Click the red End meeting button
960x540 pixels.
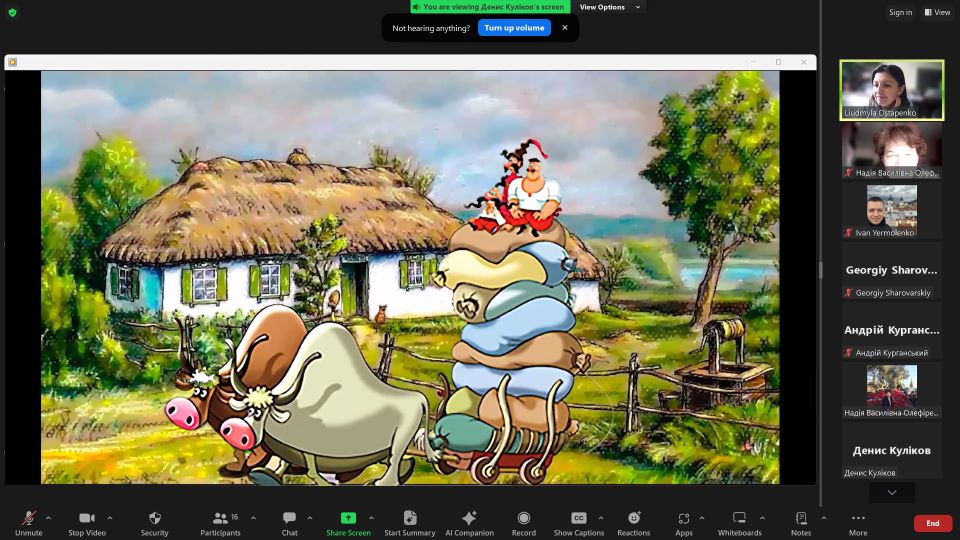tap(932, 523)
